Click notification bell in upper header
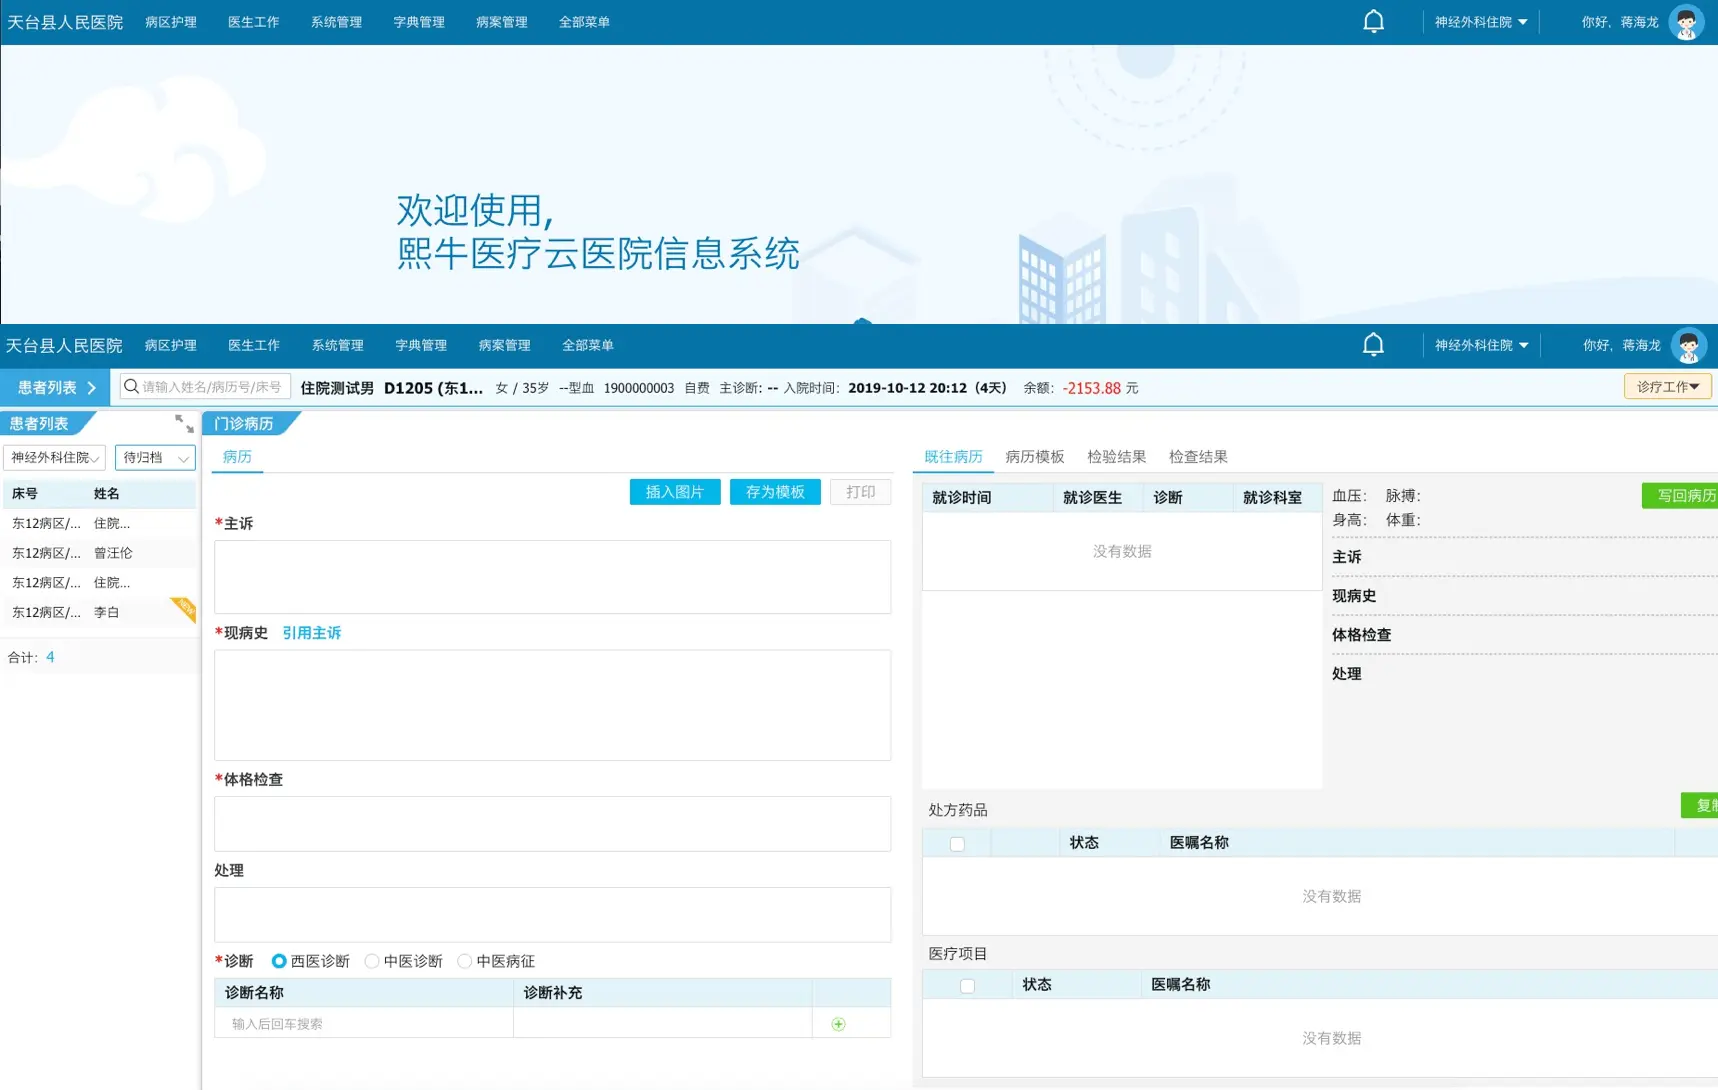The width and height of the screenshot is (1718, 1090). tap(1373, 21)
